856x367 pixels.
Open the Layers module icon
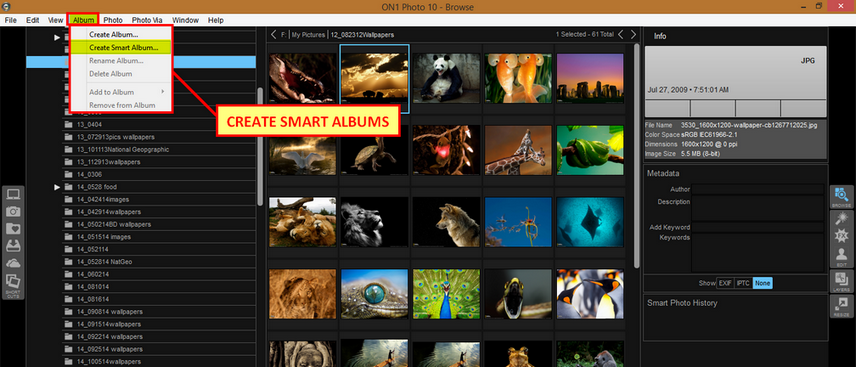[x=841, y=281]
